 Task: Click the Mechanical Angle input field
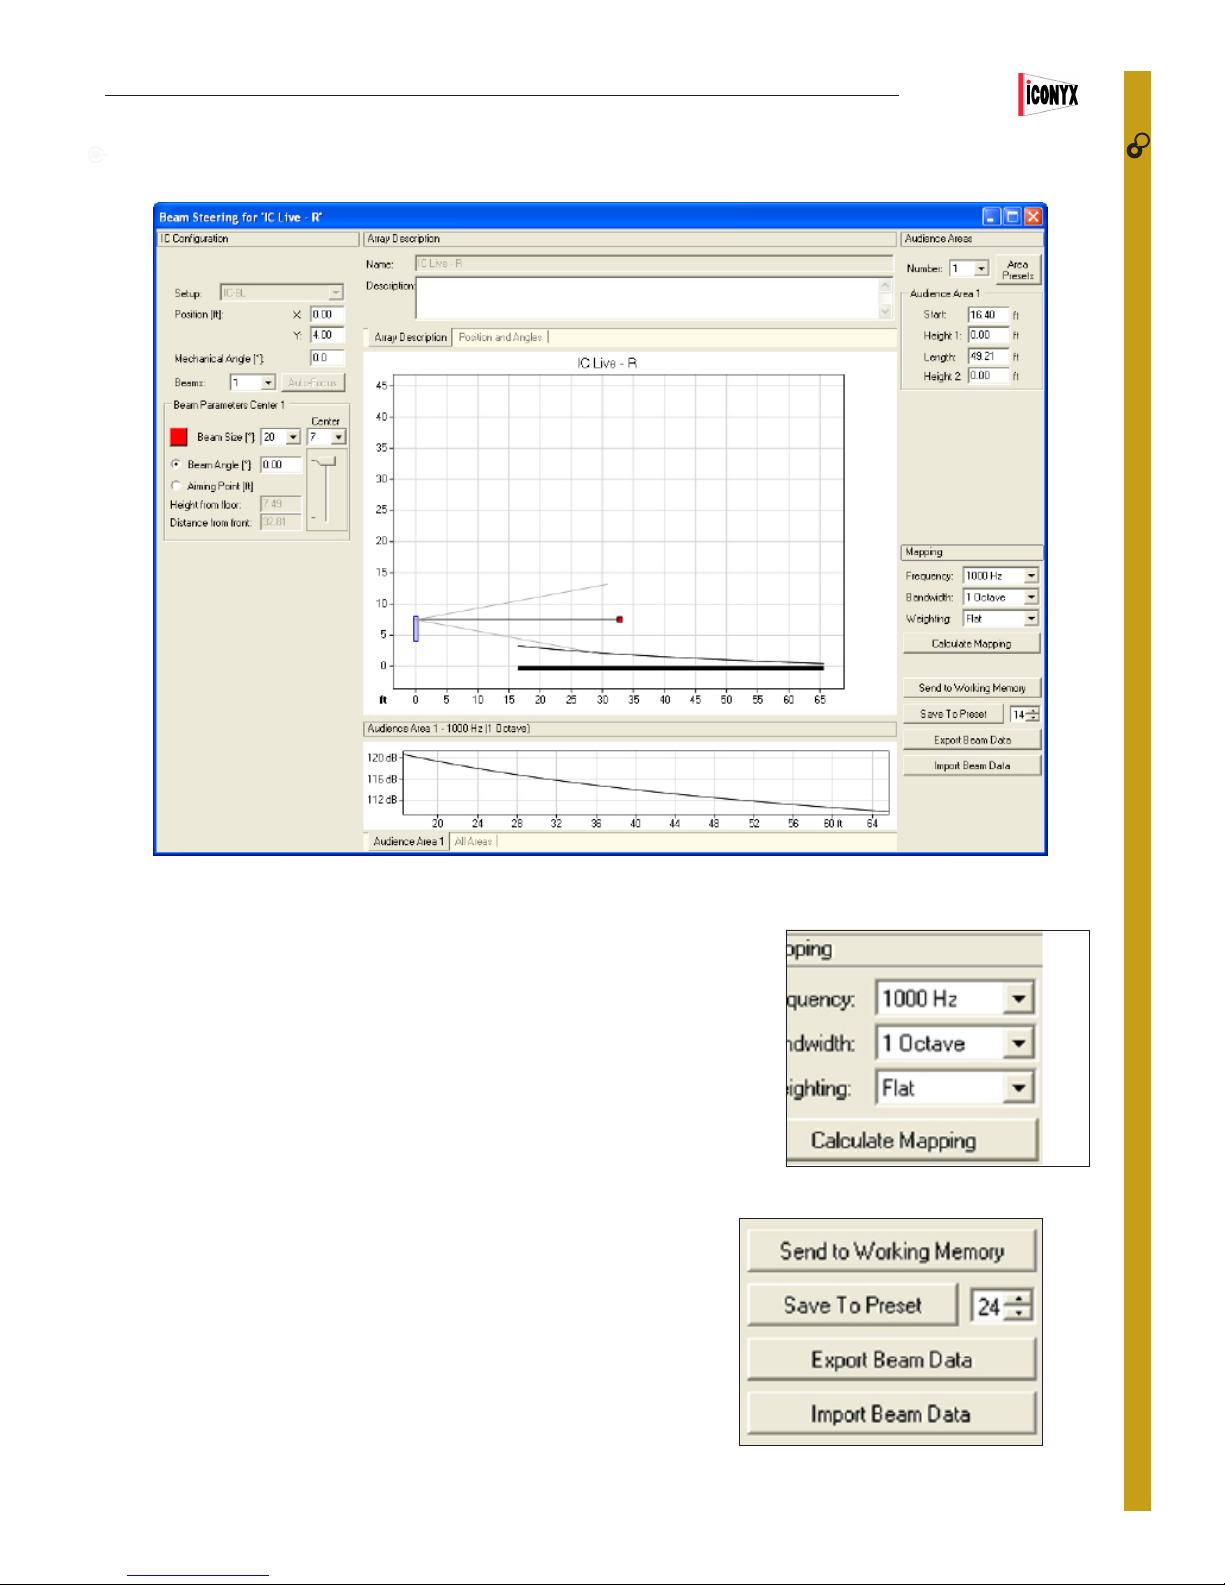pos(327,358)
